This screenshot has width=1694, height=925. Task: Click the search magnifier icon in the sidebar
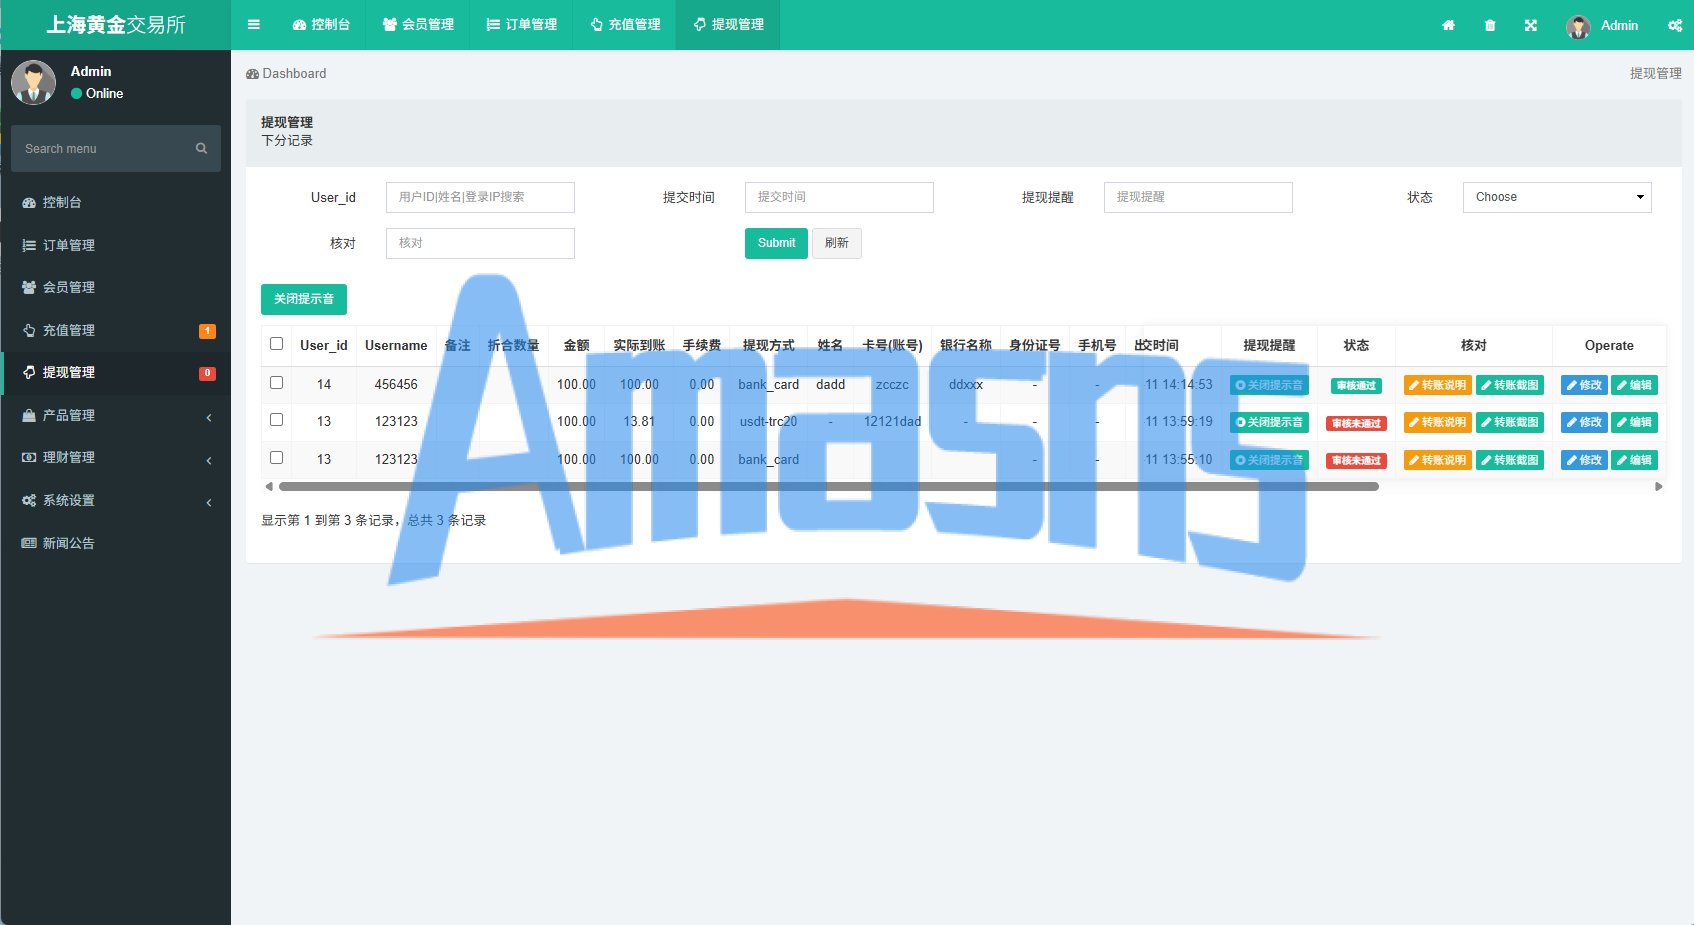201,148
